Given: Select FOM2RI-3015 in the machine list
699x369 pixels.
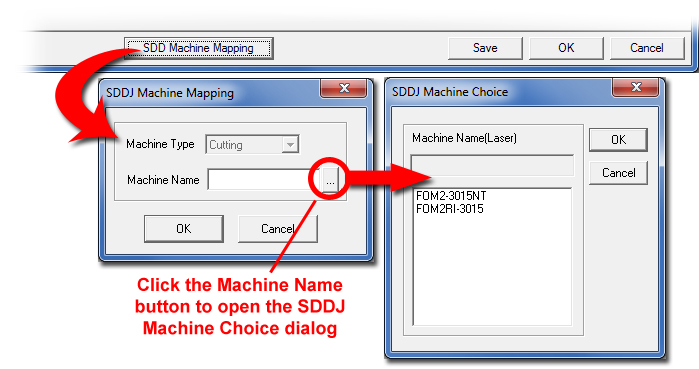Looking at the screenshot, I should click(x=450, y=209).
